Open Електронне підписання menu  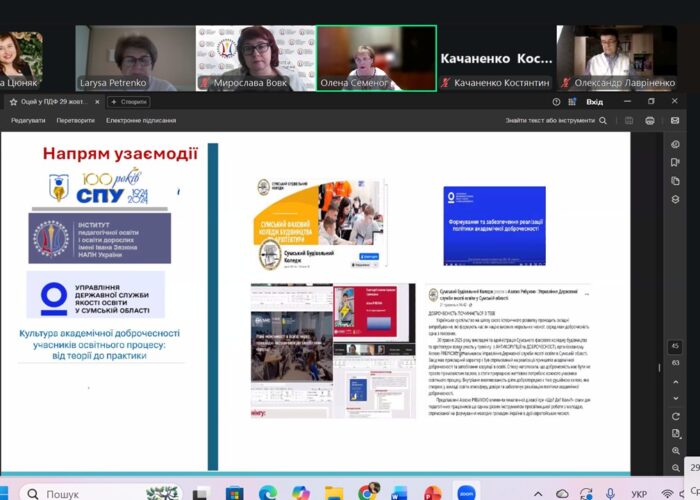click(141, 120)
